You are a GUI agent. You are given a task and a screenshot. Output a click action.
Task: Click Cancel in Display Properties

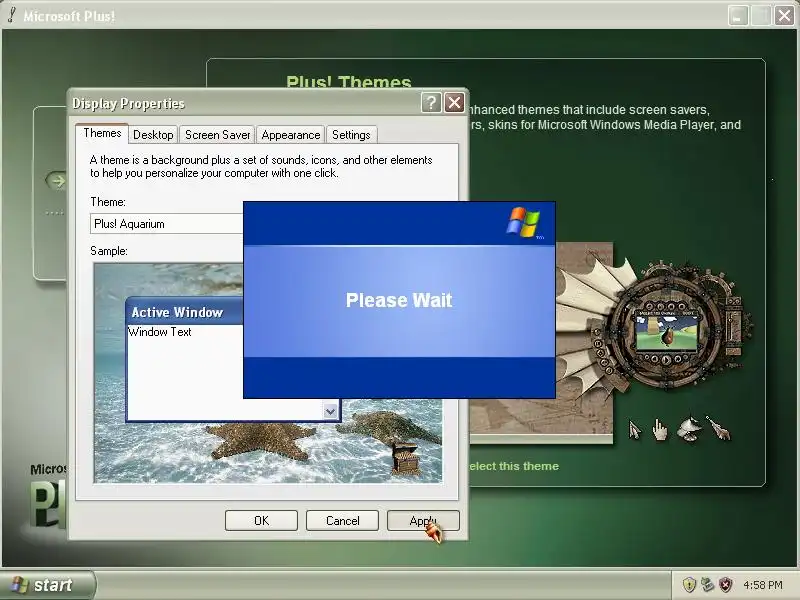click(x=342, y=520)
